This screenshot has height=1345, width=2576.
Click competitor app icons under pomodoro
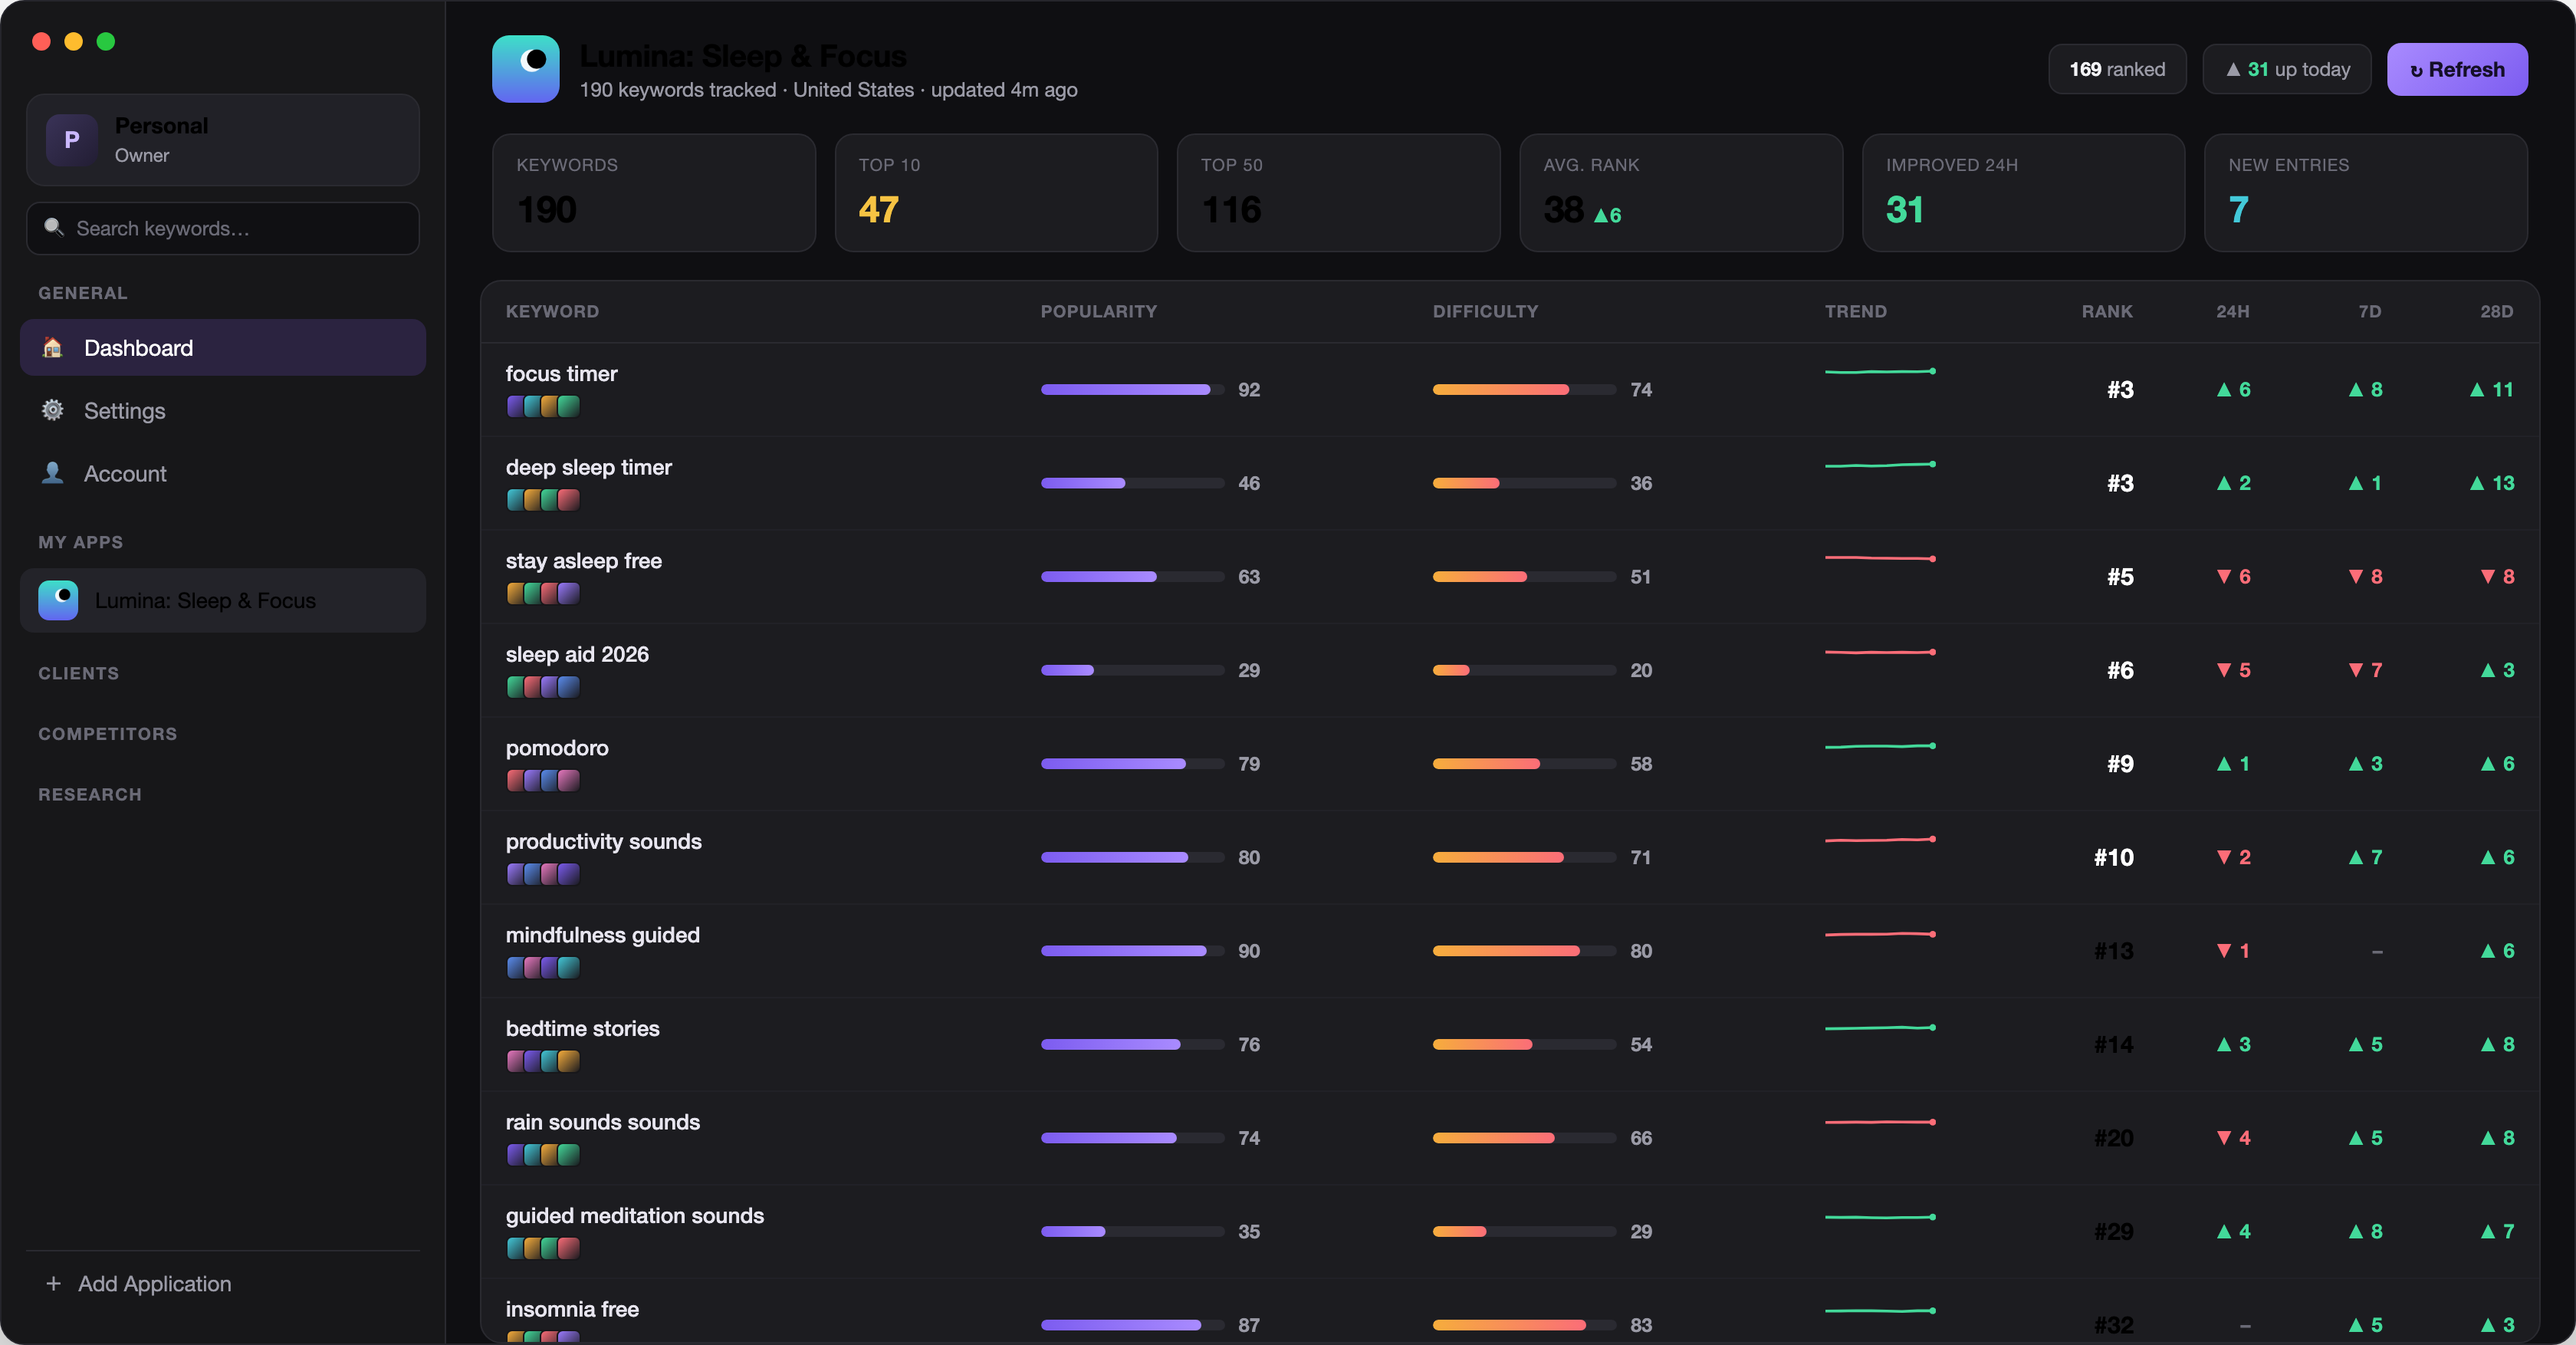click(543, 780)
